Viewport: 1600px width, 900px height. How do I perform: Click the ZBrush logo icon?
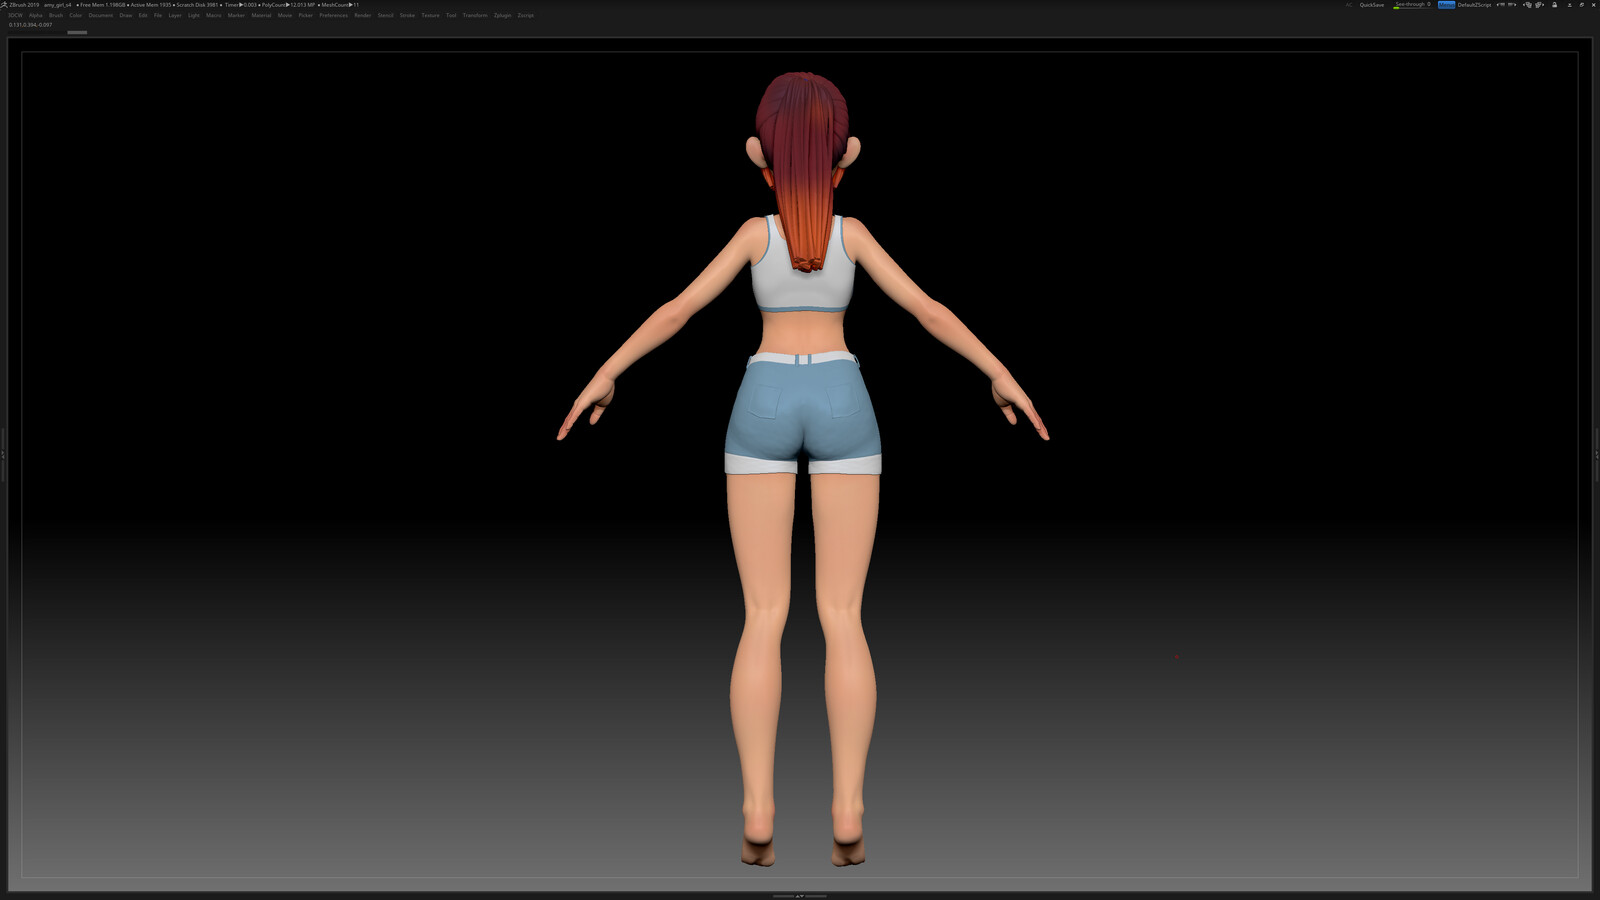pyautogui.click(x=4, y=5)
